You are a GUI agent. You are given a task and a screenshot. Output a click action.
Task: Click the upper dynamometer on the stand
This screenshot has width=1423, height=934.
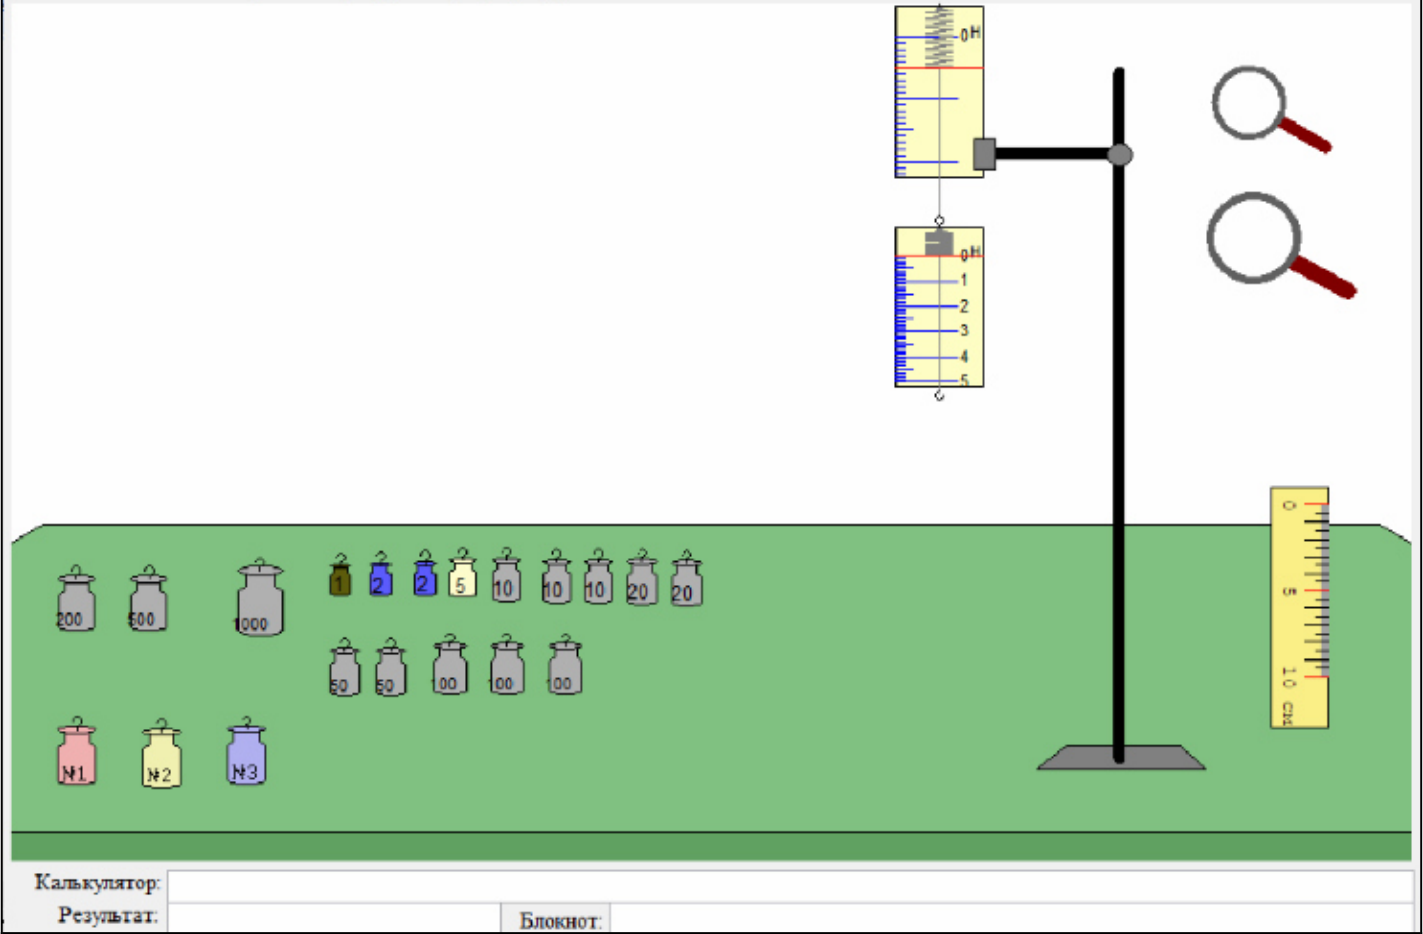point(939,92)
